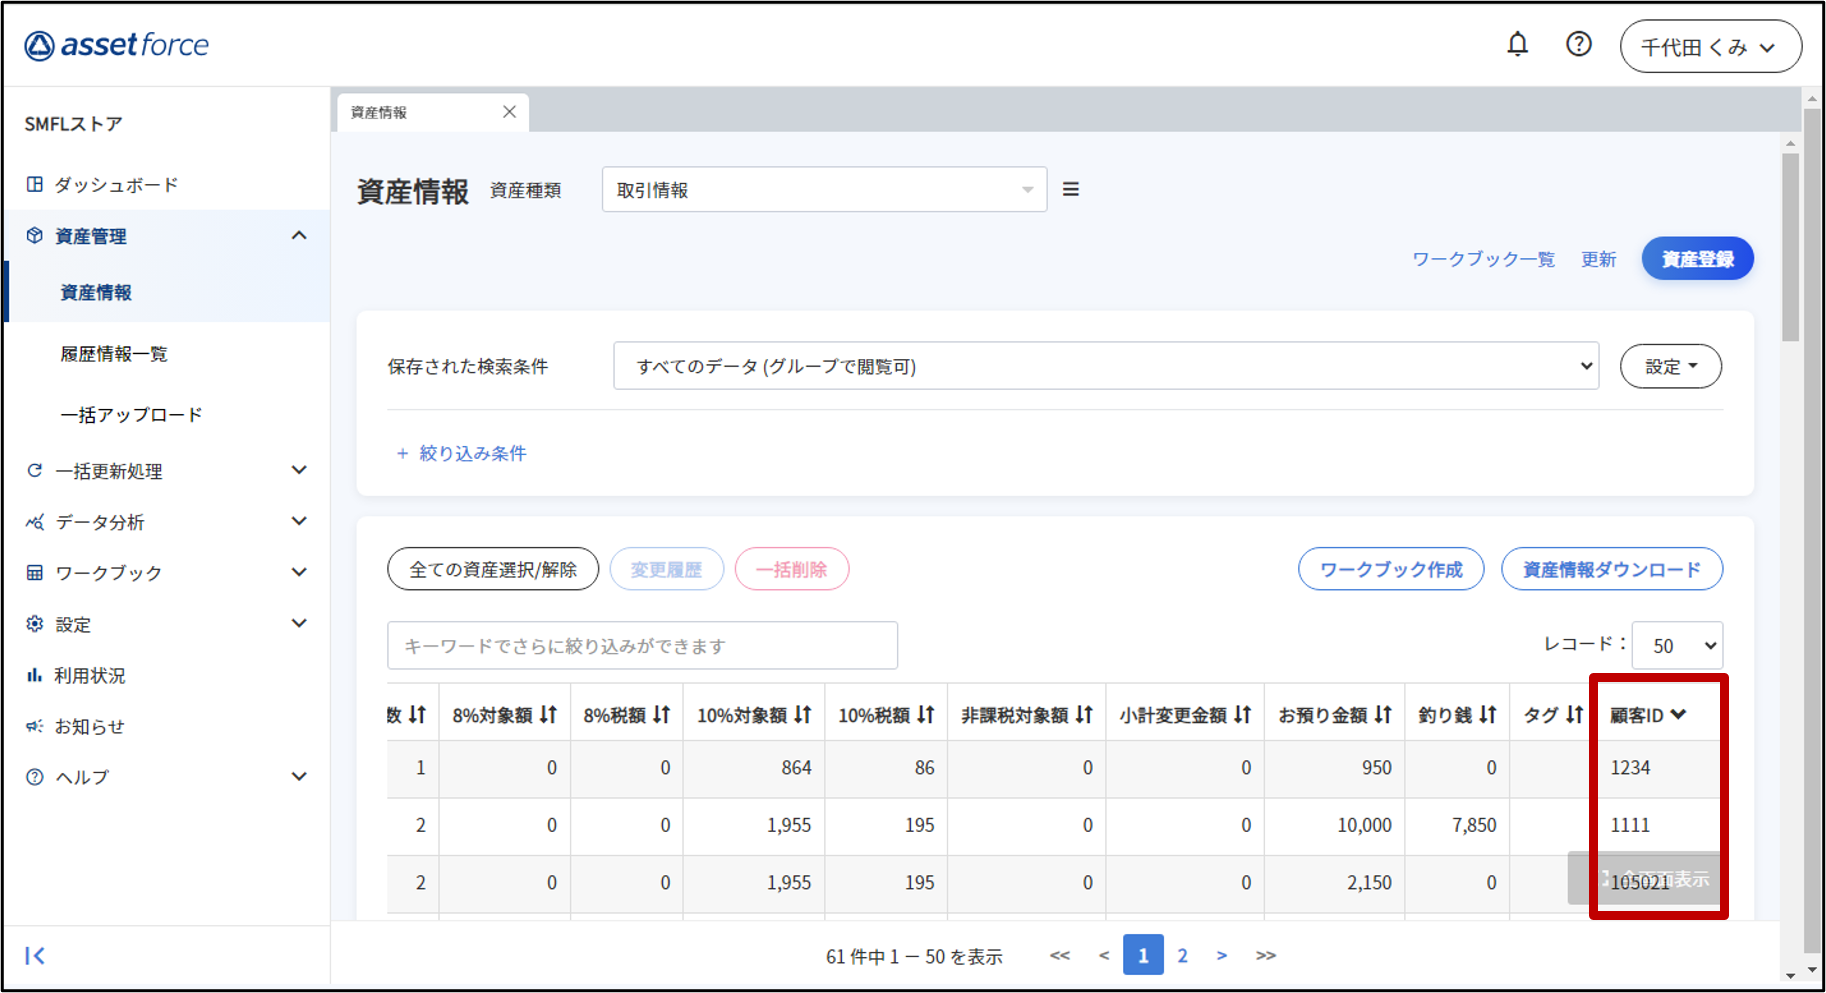Screen dimensions: 1826x993
Task: Go to 履歴情報一覧 in the sidebar
Action: 114,354
